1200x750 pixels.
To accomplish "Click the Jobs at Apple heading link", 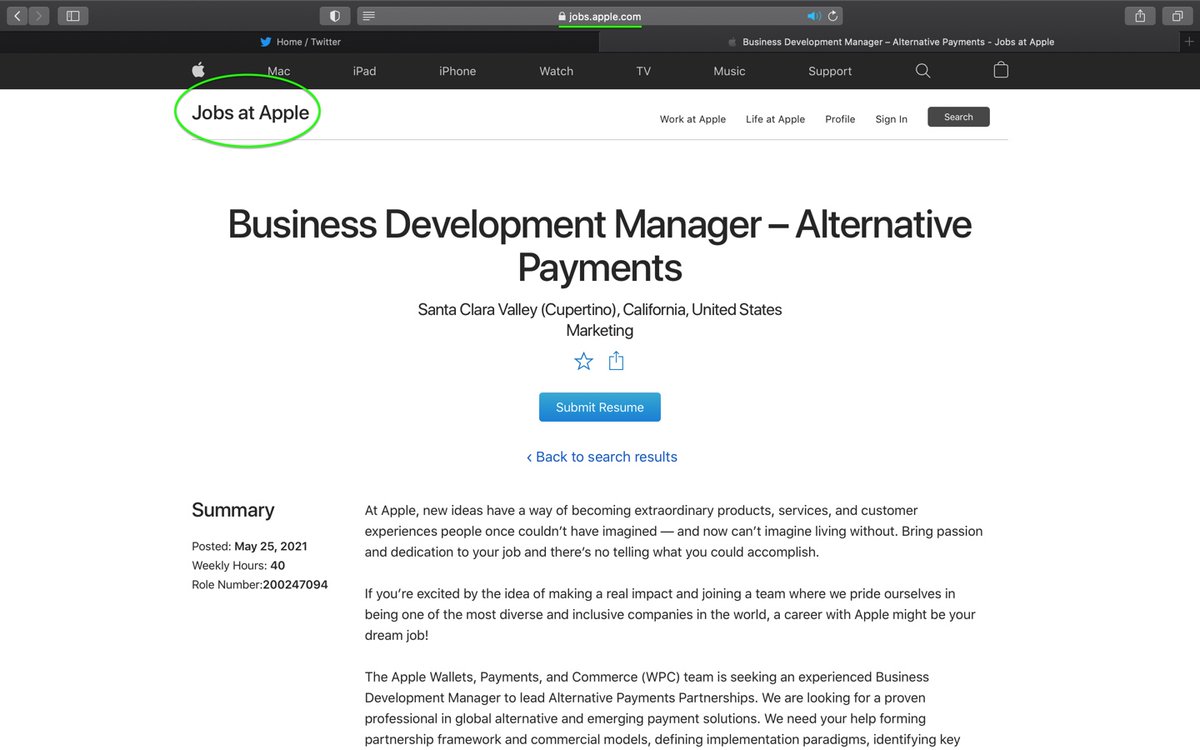I will (250, 113).
